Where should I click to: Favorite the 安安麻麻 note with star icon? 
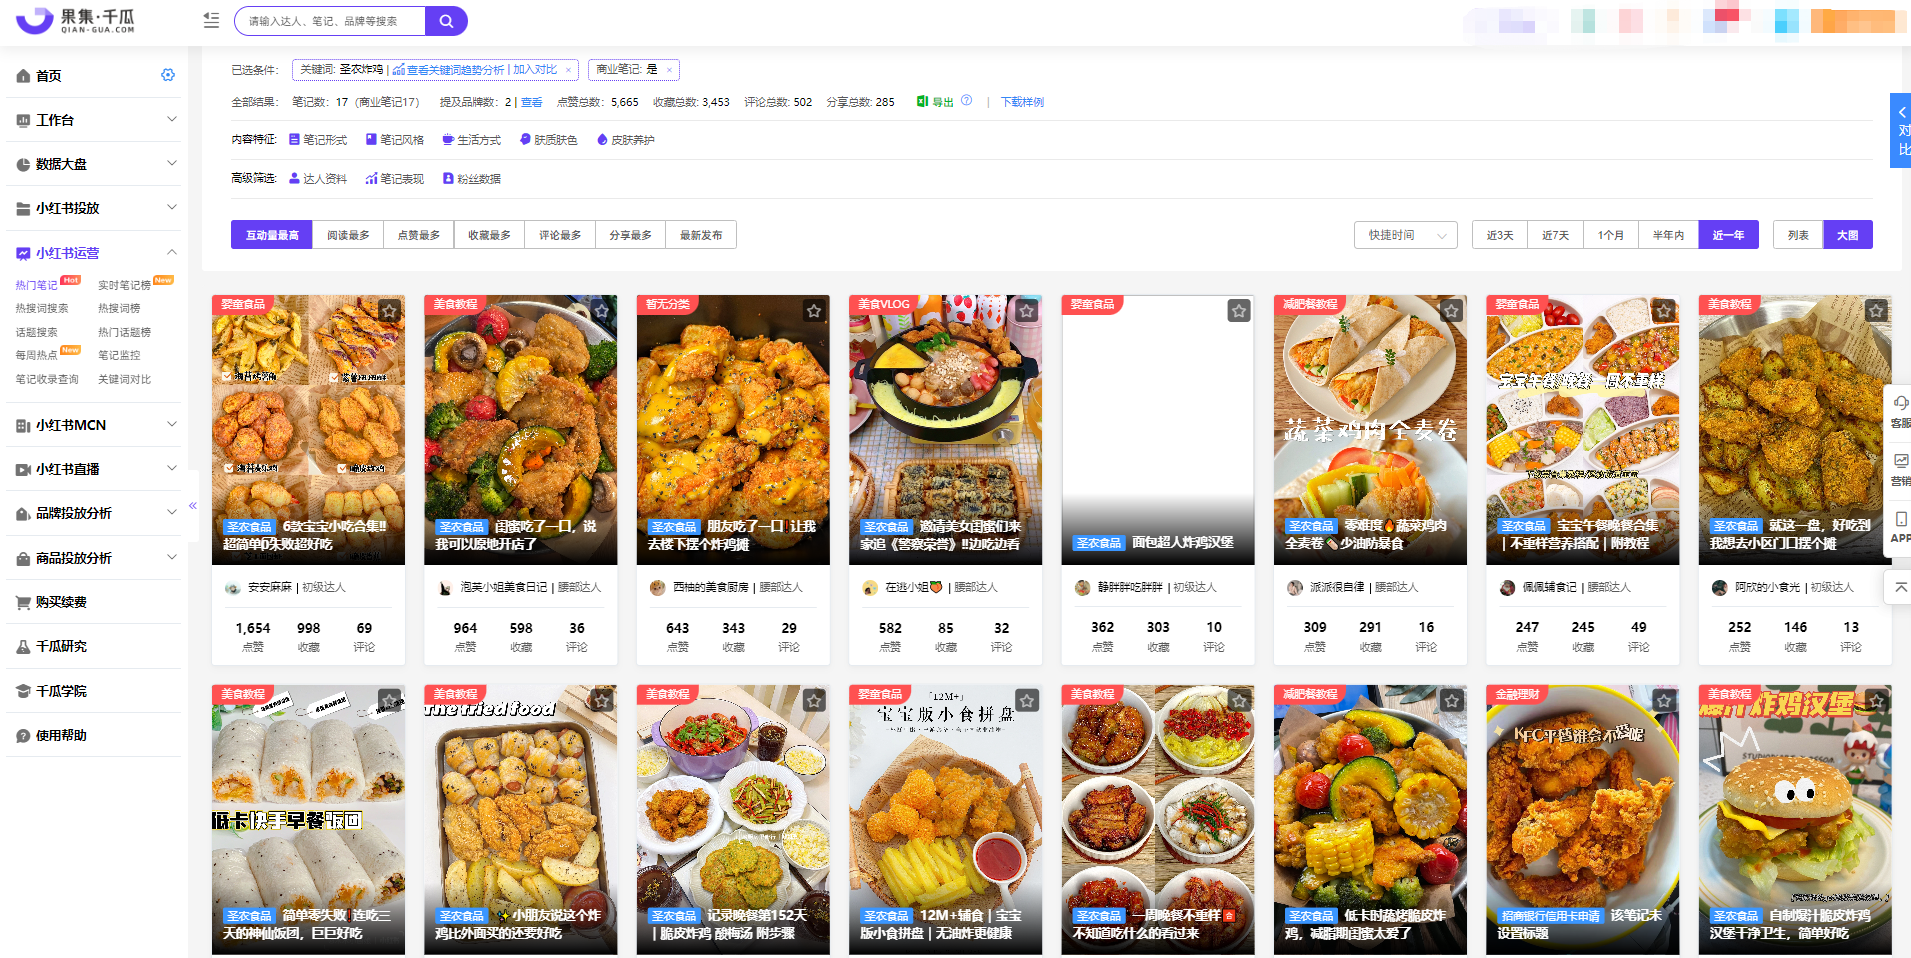[x=389, y=311]
